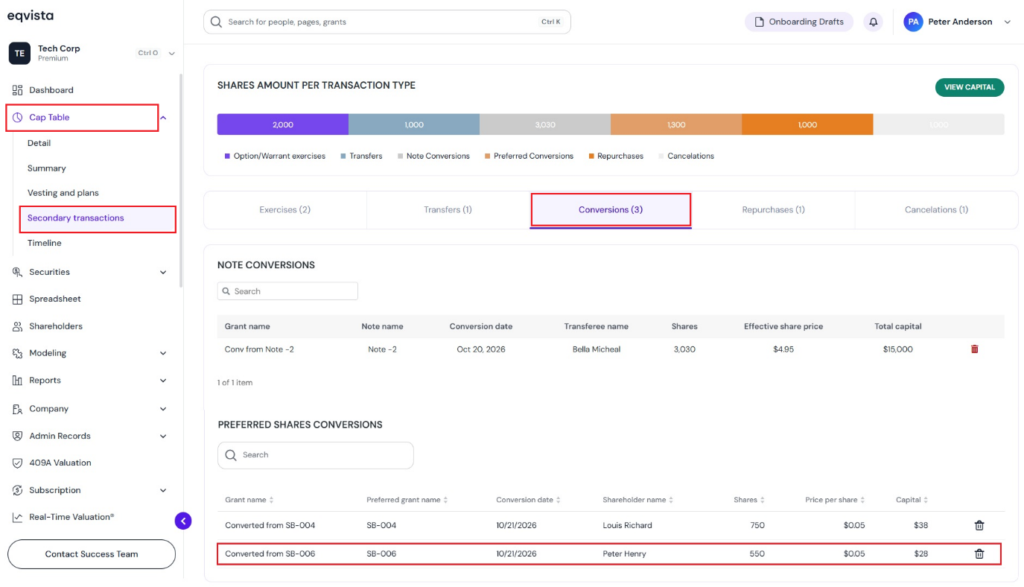Click the Securities sidebar icon
This screenshot has width=1024, height=587.
pyautogui.click(x=18, y=272)
